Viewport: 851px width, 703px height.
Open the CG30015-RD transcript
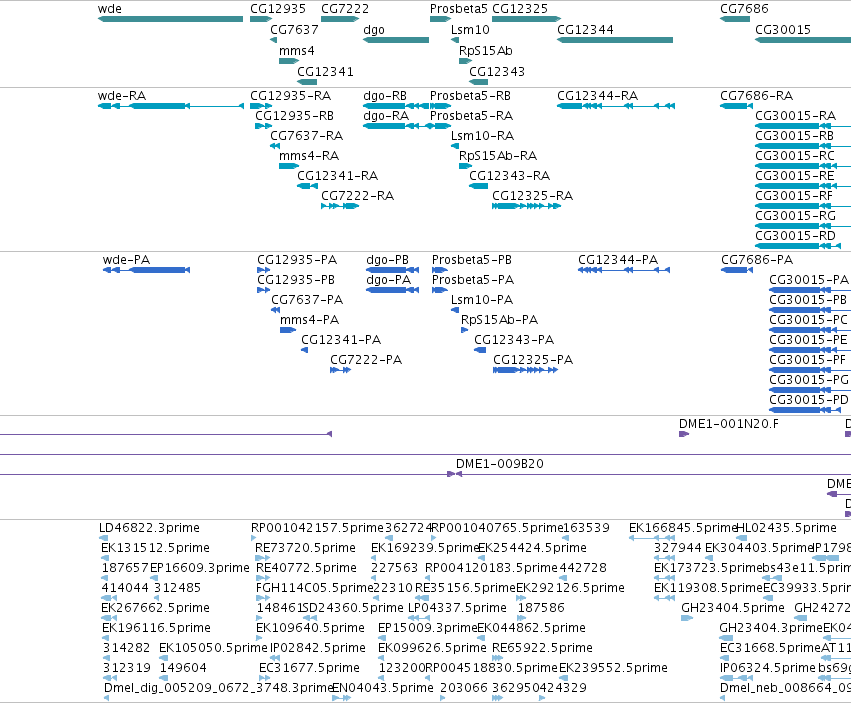[798, 246]
